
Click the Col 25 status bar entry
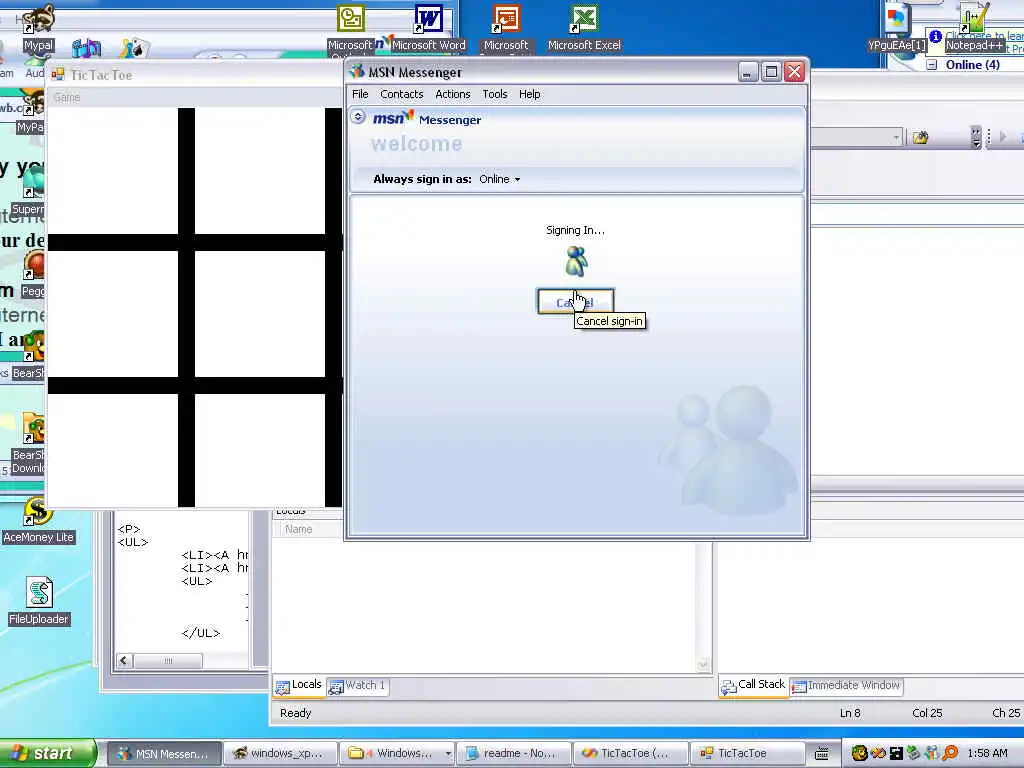click(927, 713)
